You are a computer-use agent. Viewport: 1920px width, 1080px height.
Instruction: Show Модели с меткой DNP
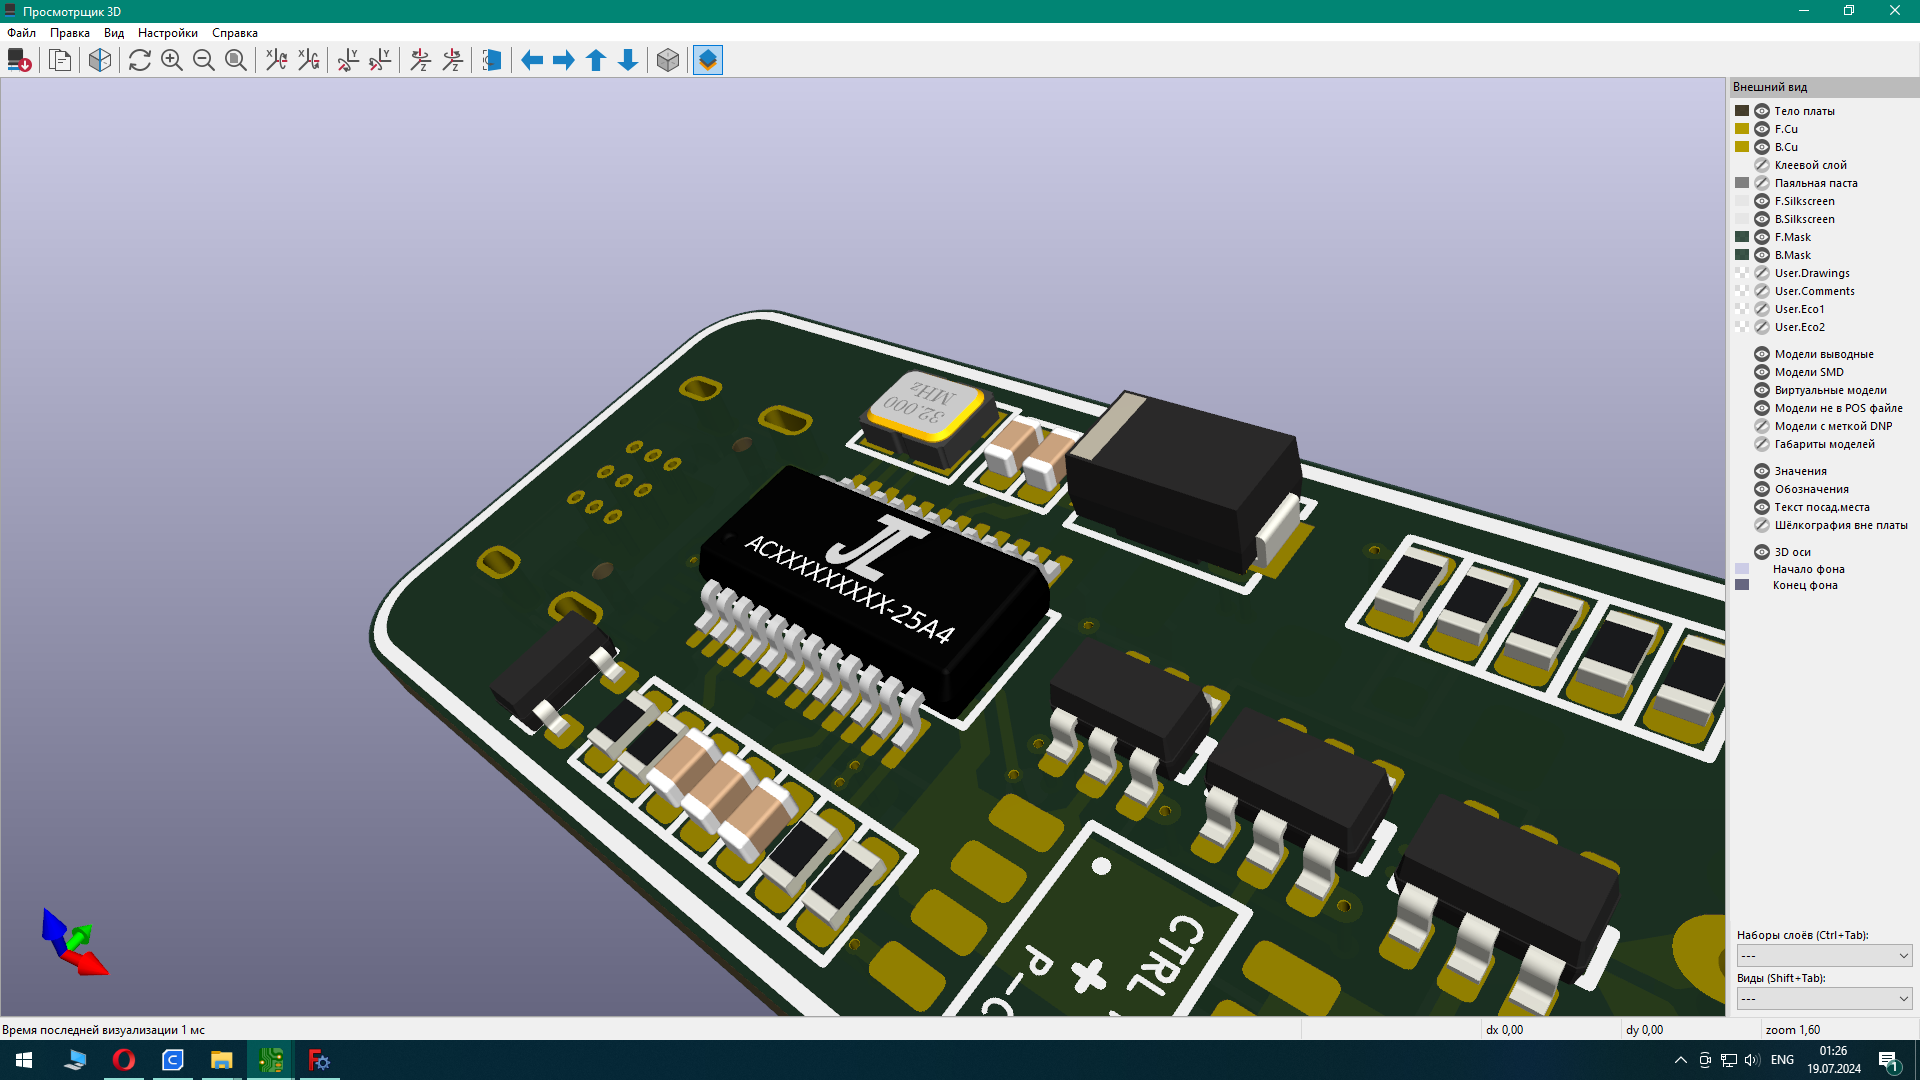(1762, 426)
